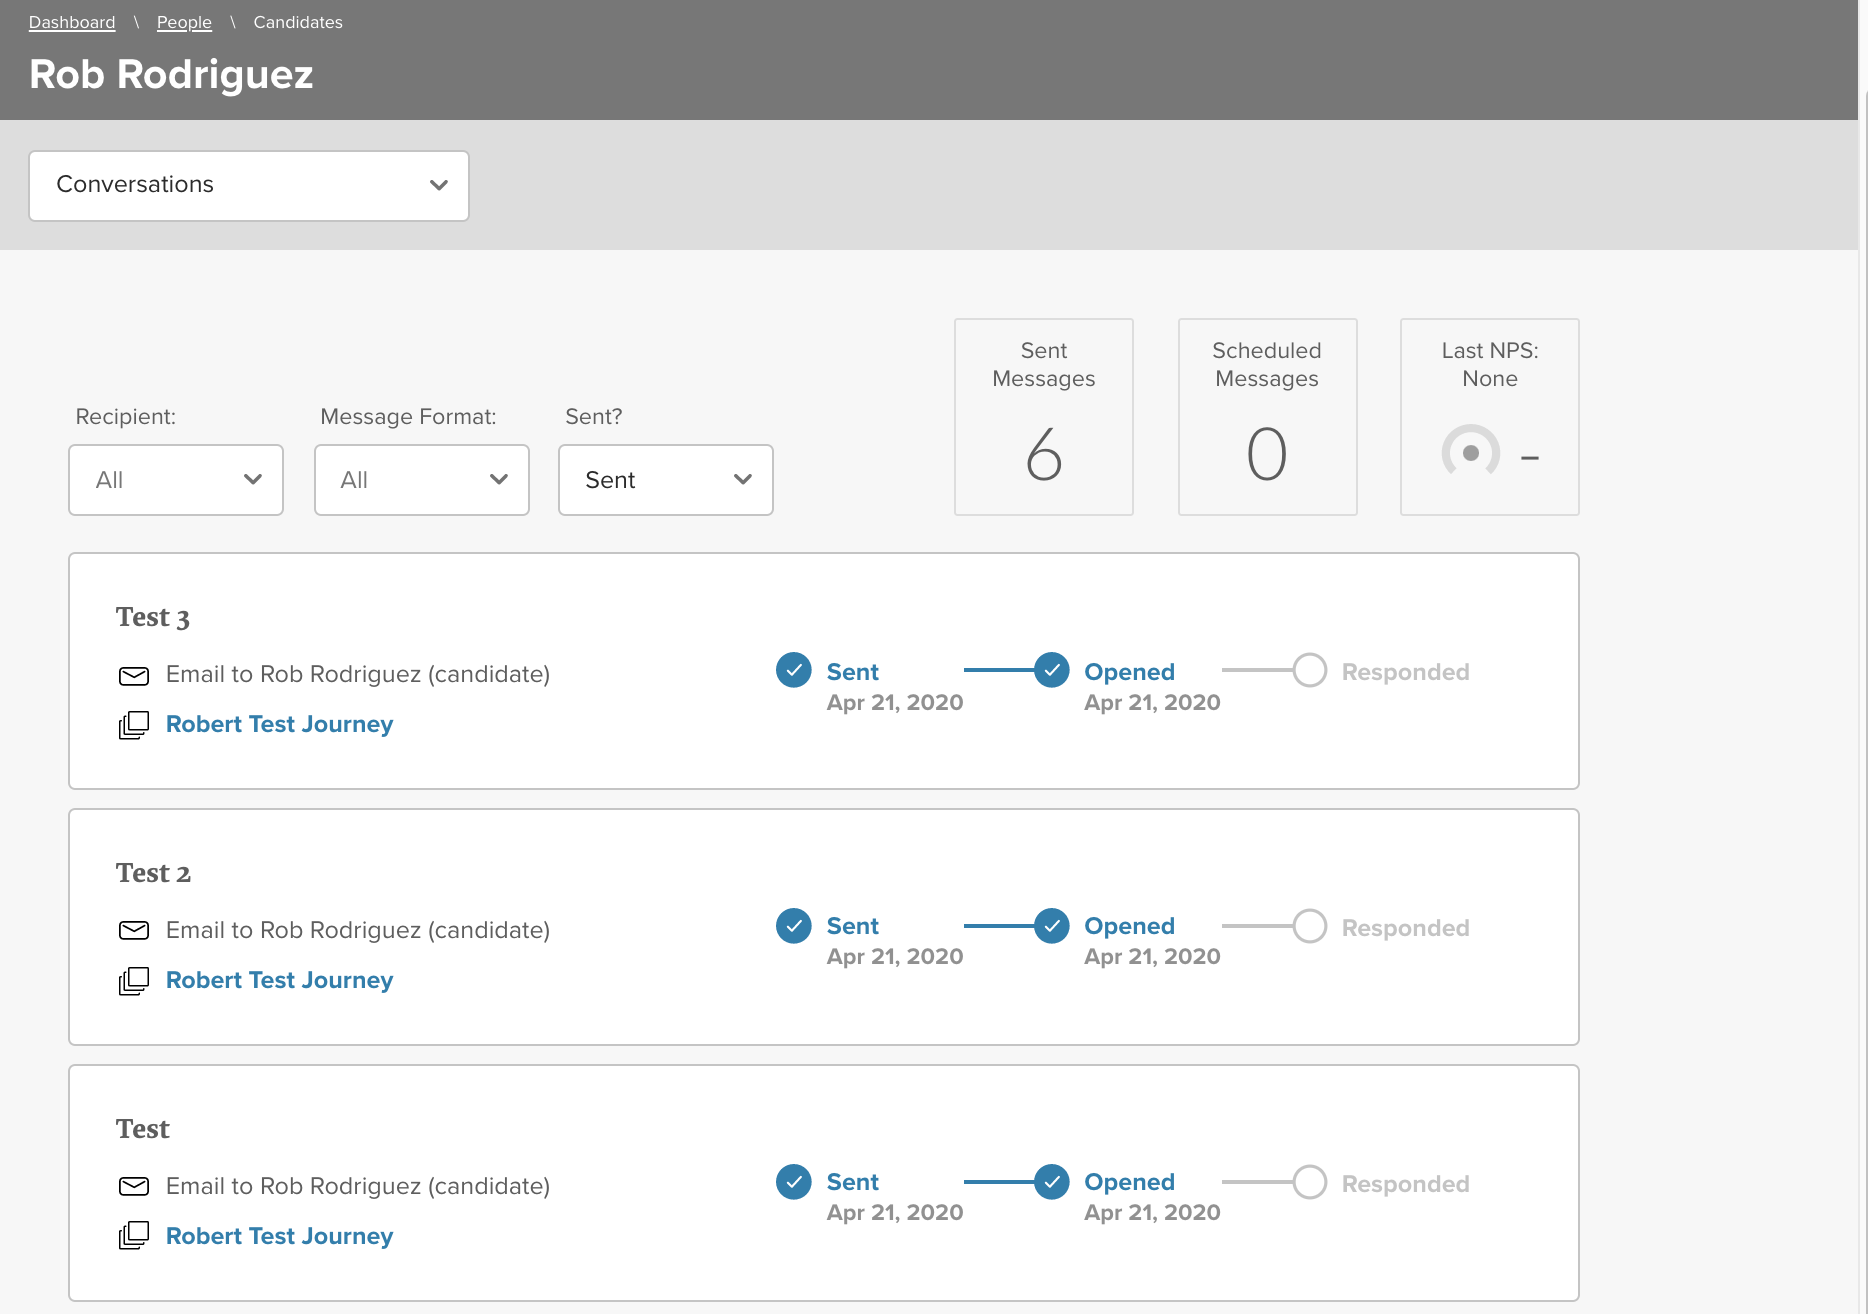1868x1314 pixels.
Task: Click the Responded label in Test card
Action: pos(1406,1184)
